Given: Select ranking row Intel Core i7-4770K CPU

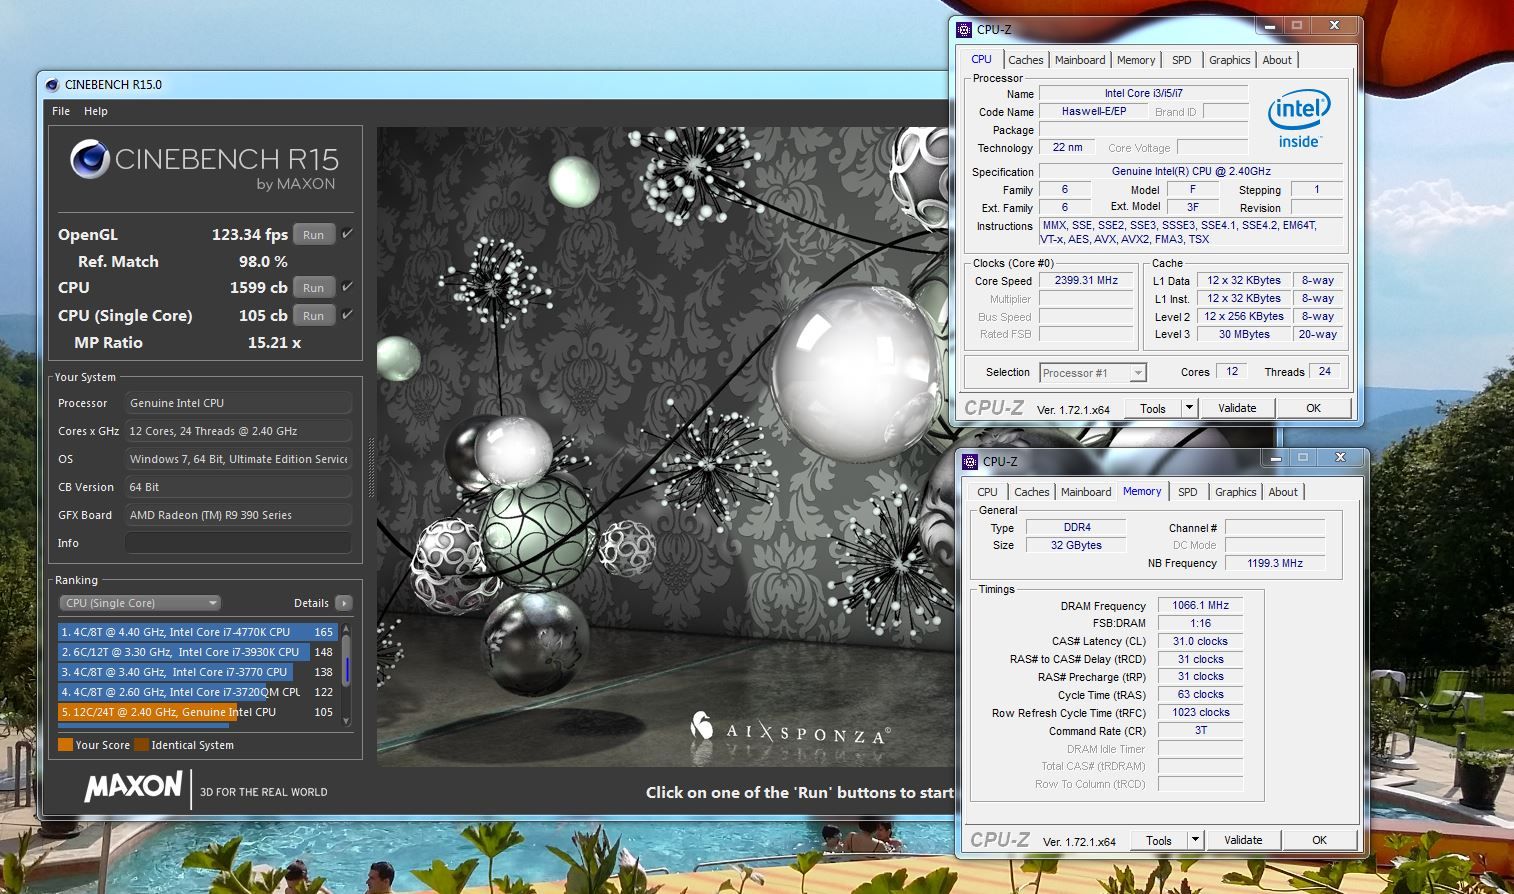Looking at the screenshot, I should [197, 632].
